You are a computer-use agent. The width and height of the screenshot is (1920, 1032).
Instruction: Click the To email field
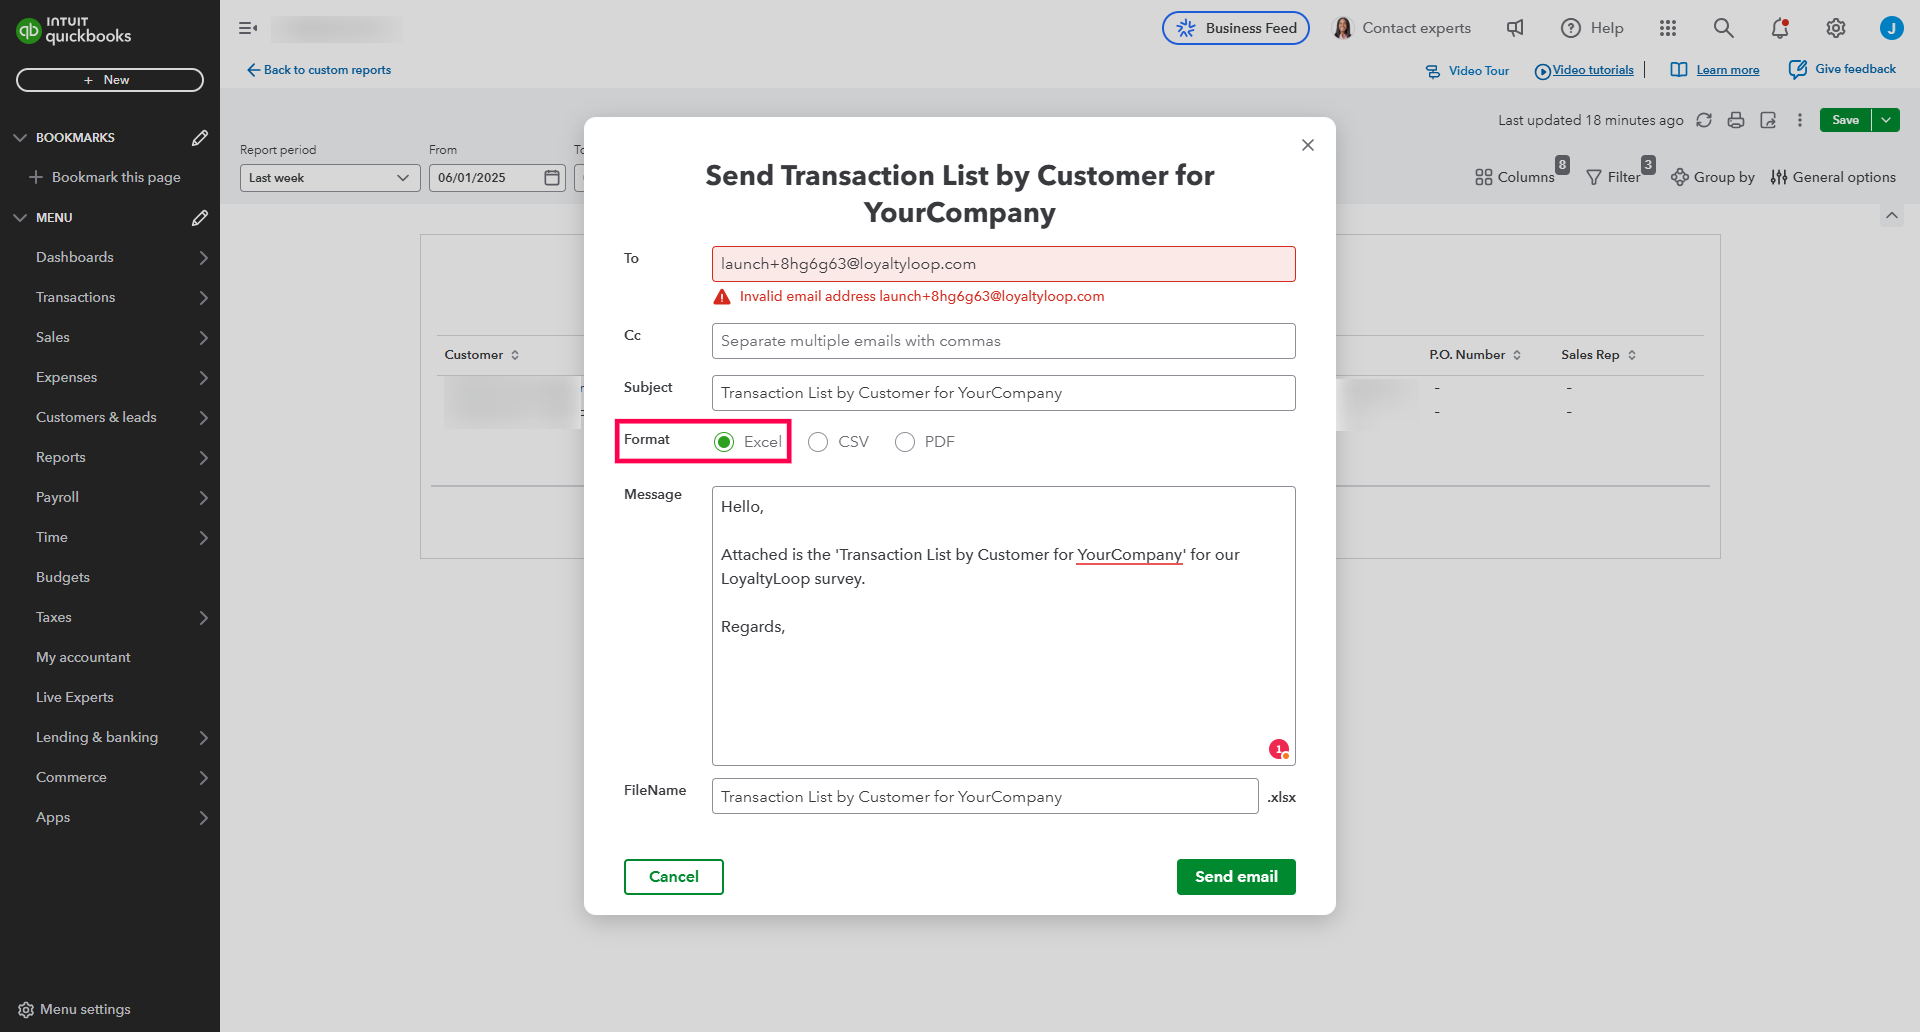click(x=1004, y=264)
